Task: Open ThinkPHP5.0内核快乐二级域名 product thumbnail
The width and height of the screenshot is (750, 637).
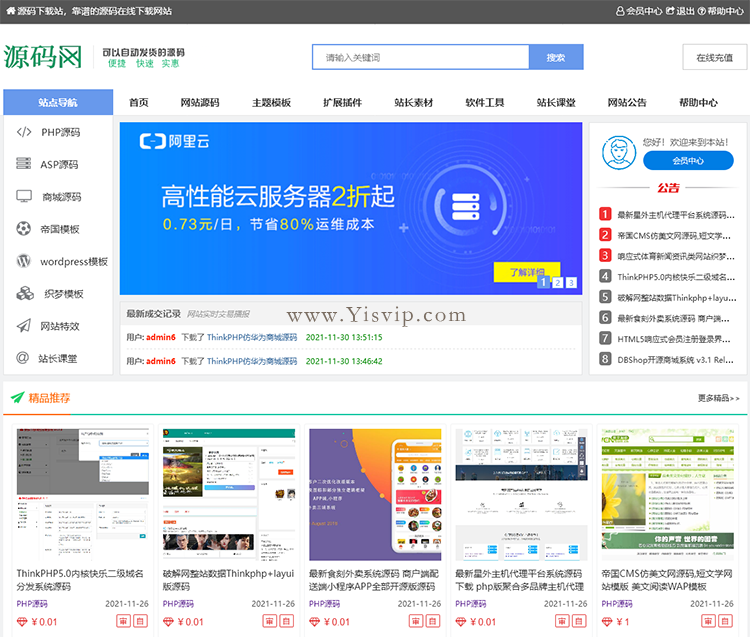Action: (x=83, y=494)
